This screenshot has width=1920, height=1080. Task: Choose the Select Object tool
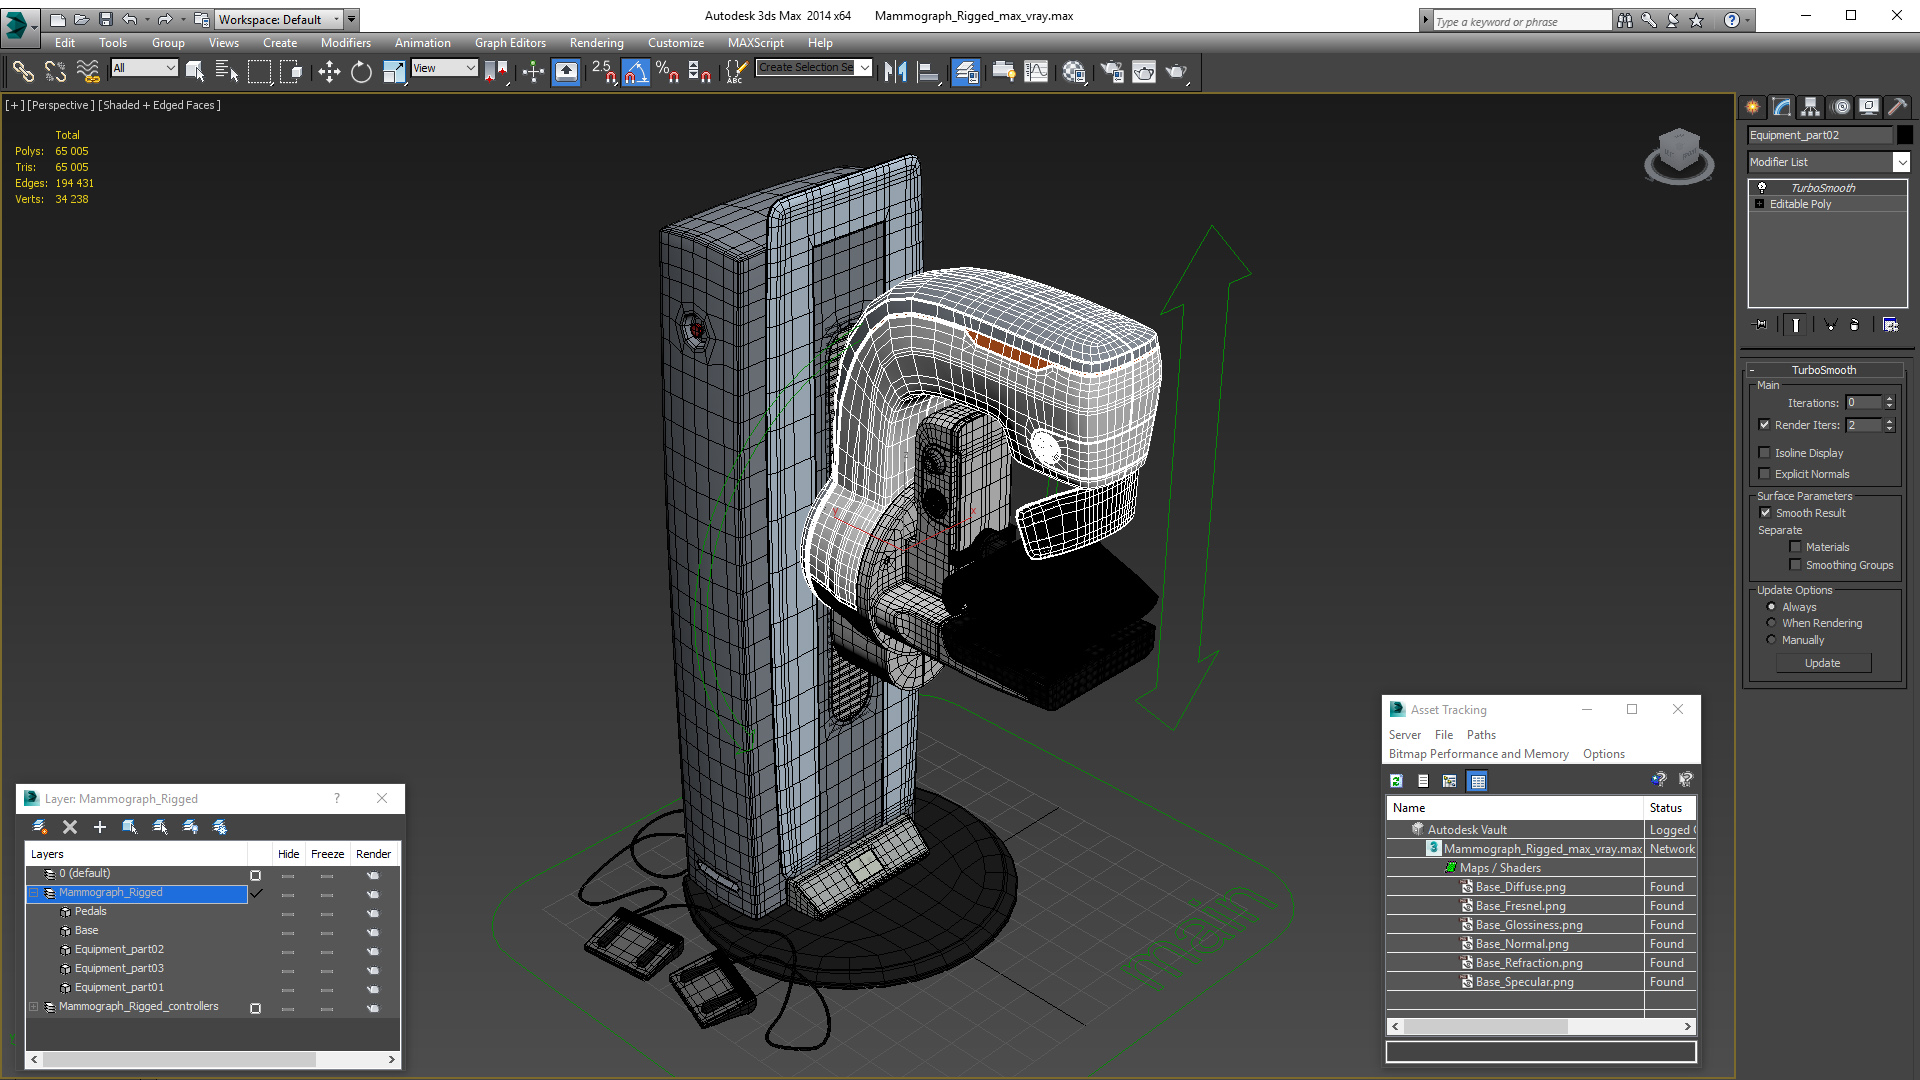tap(195, 71)
